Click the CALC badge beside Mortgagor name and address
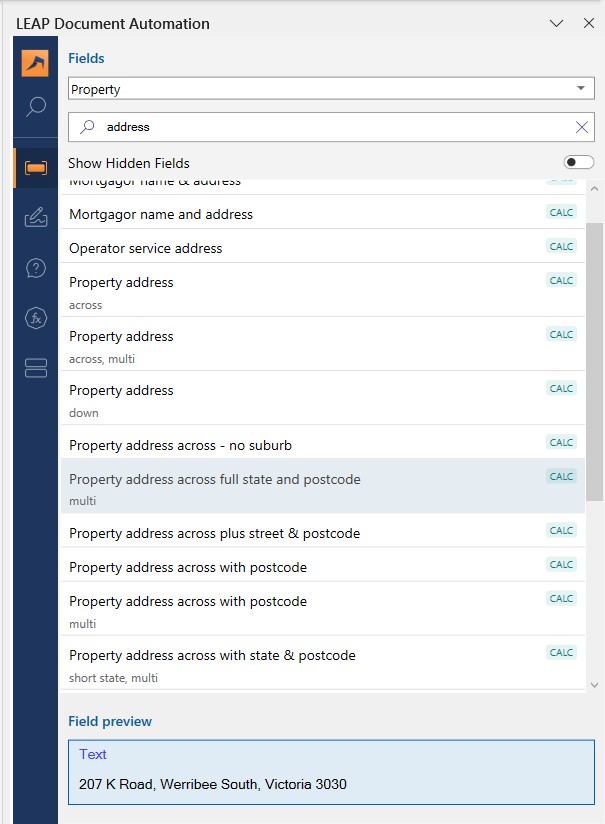The width and height of the screenshot is (605, 824). pyautogui.click(x=561, y=212)
